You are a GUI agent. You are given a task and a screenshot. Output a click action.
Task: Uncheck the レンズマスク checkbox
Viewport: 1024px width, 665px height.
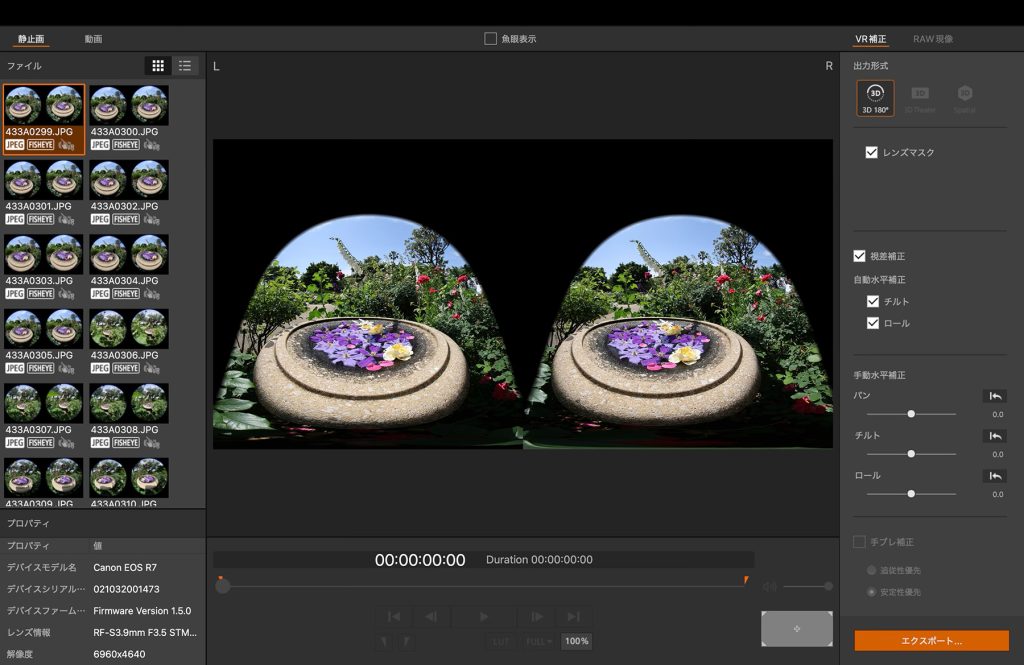click(x=872, y=153)
